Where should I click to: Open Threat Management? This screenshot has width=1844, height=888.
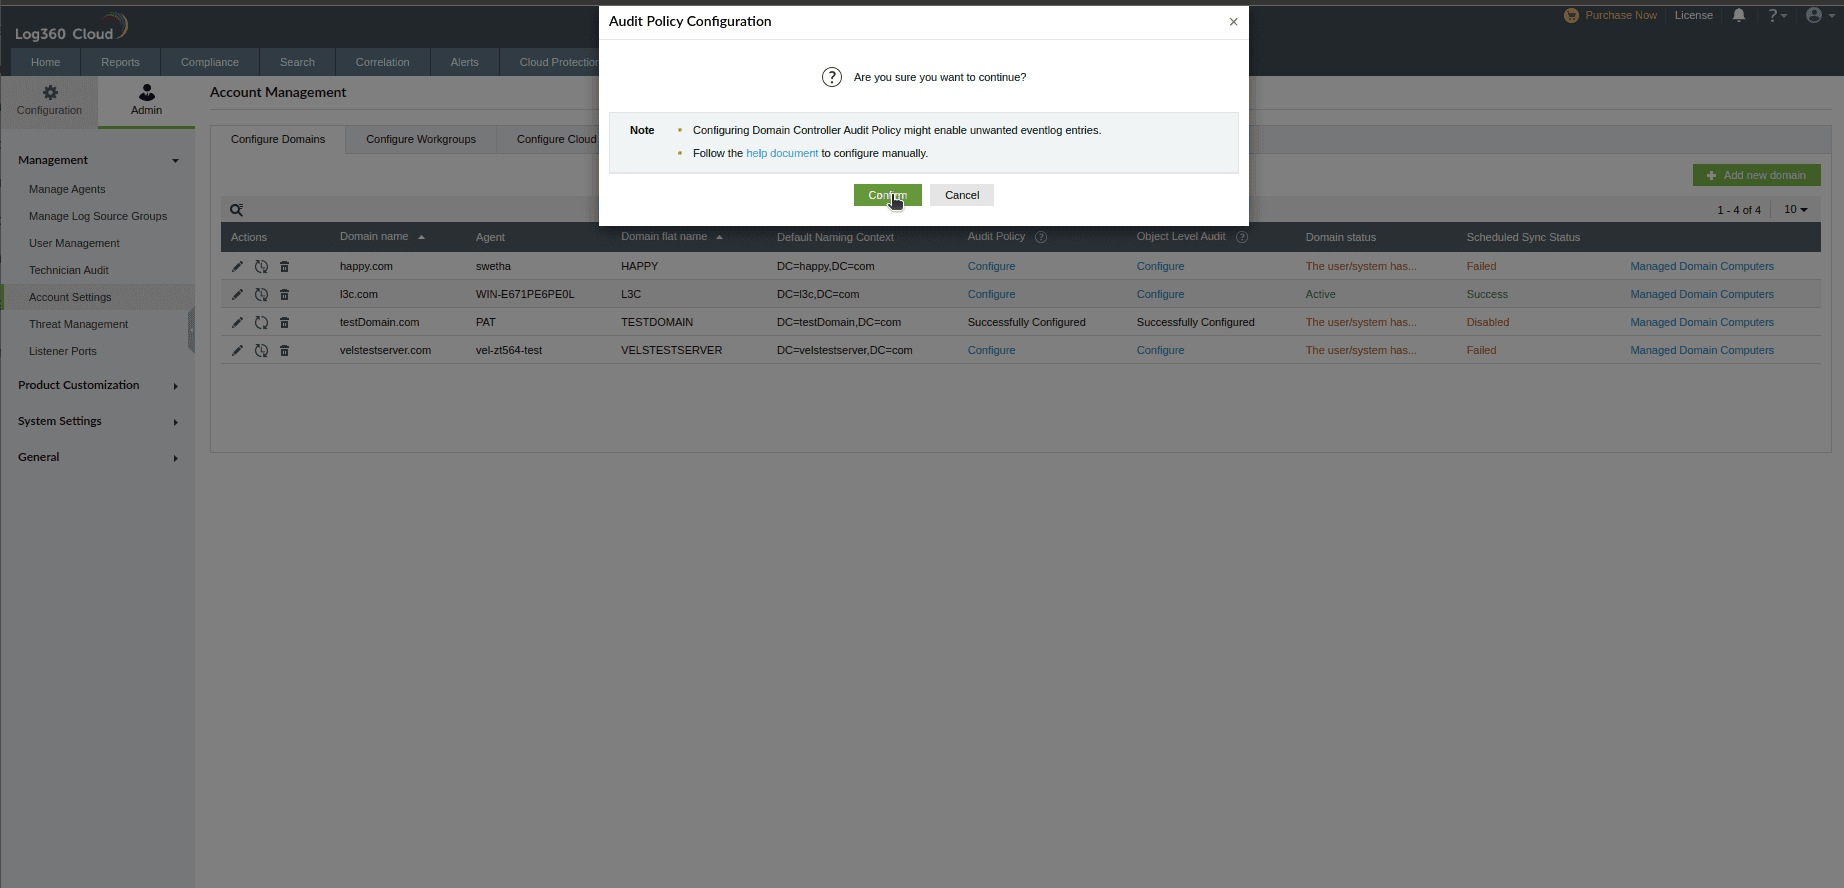[78, 324]
